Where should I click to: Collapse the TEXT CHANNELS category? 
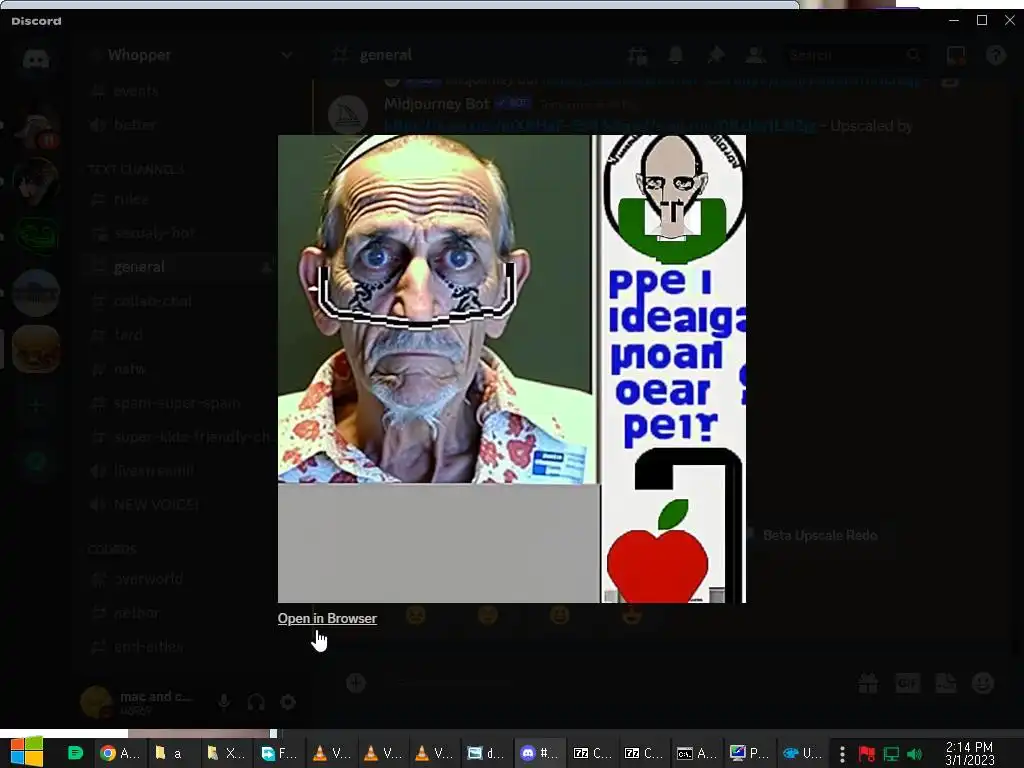[x=136, y=169]
